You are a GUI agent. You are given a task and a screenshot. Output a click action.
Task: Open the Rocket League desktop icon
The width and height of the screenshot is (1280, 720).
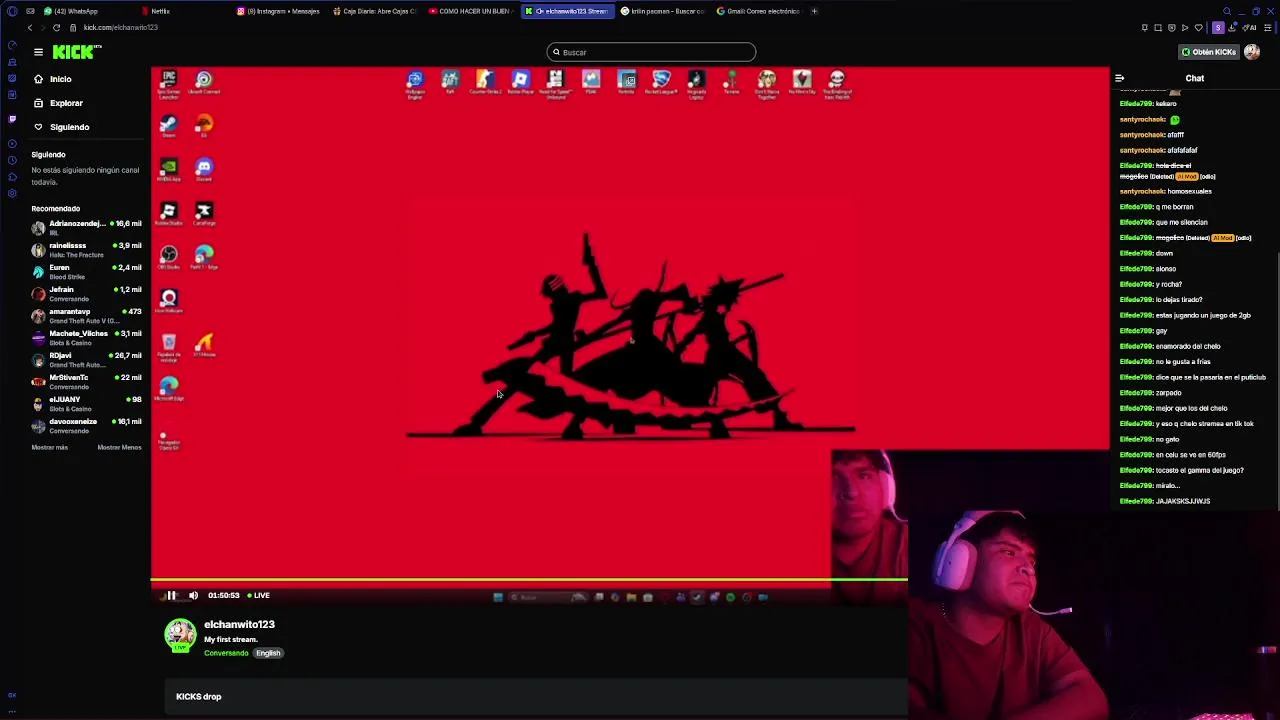pyautogui.click(x=661, y=84)
